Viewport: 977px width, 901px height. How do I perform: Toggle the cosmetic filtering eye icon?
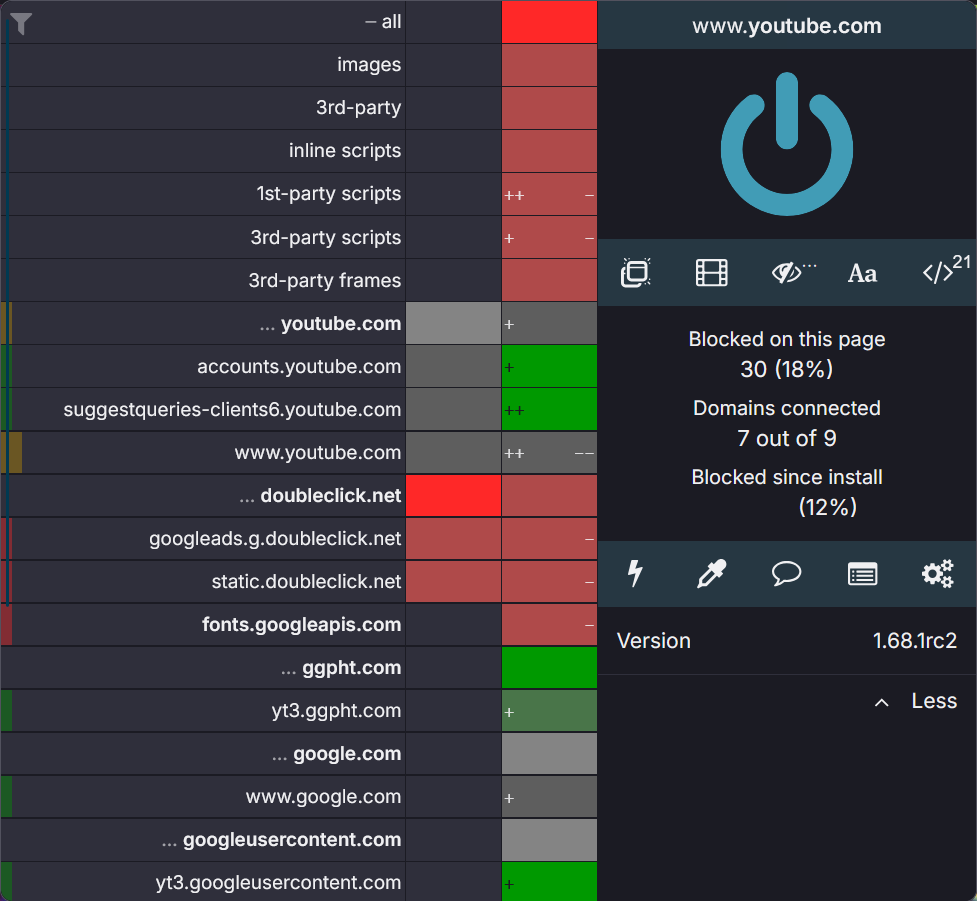tap(793, 272)
